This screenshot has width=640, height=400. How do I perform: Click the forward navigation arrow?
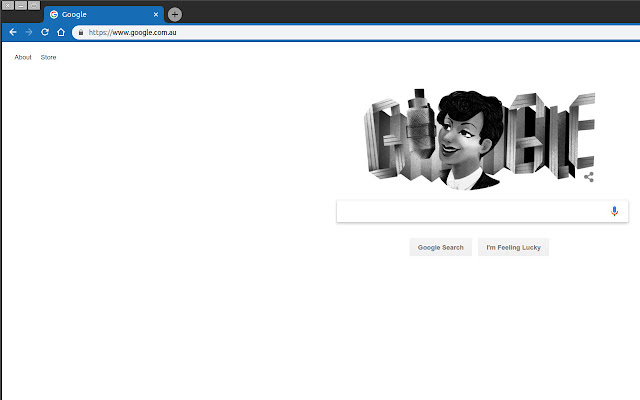29,32
